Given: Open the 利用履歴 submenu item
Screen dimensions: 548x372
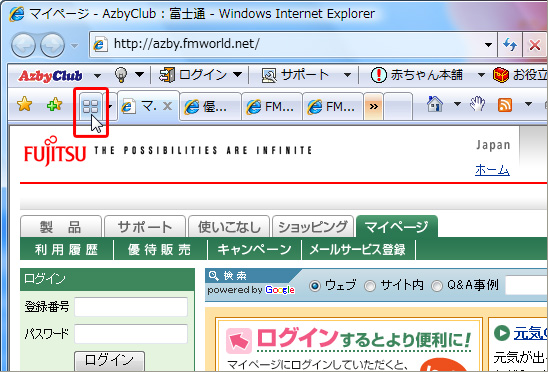Looking at the screenshot, I should coord(66,250).
